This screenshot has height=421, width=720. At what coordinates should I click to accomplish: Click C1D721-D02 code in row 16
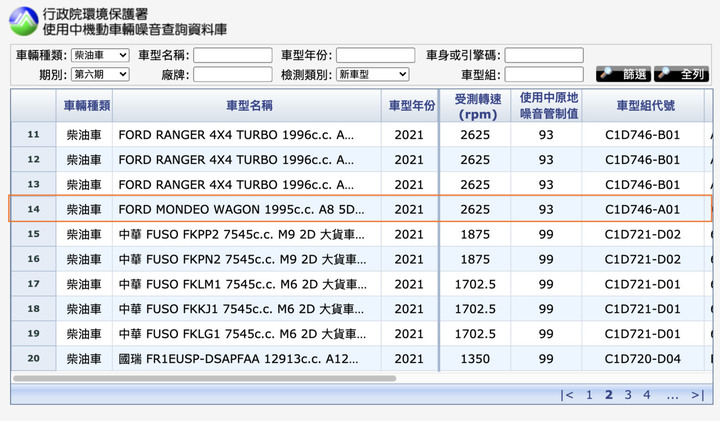point(642,259)
